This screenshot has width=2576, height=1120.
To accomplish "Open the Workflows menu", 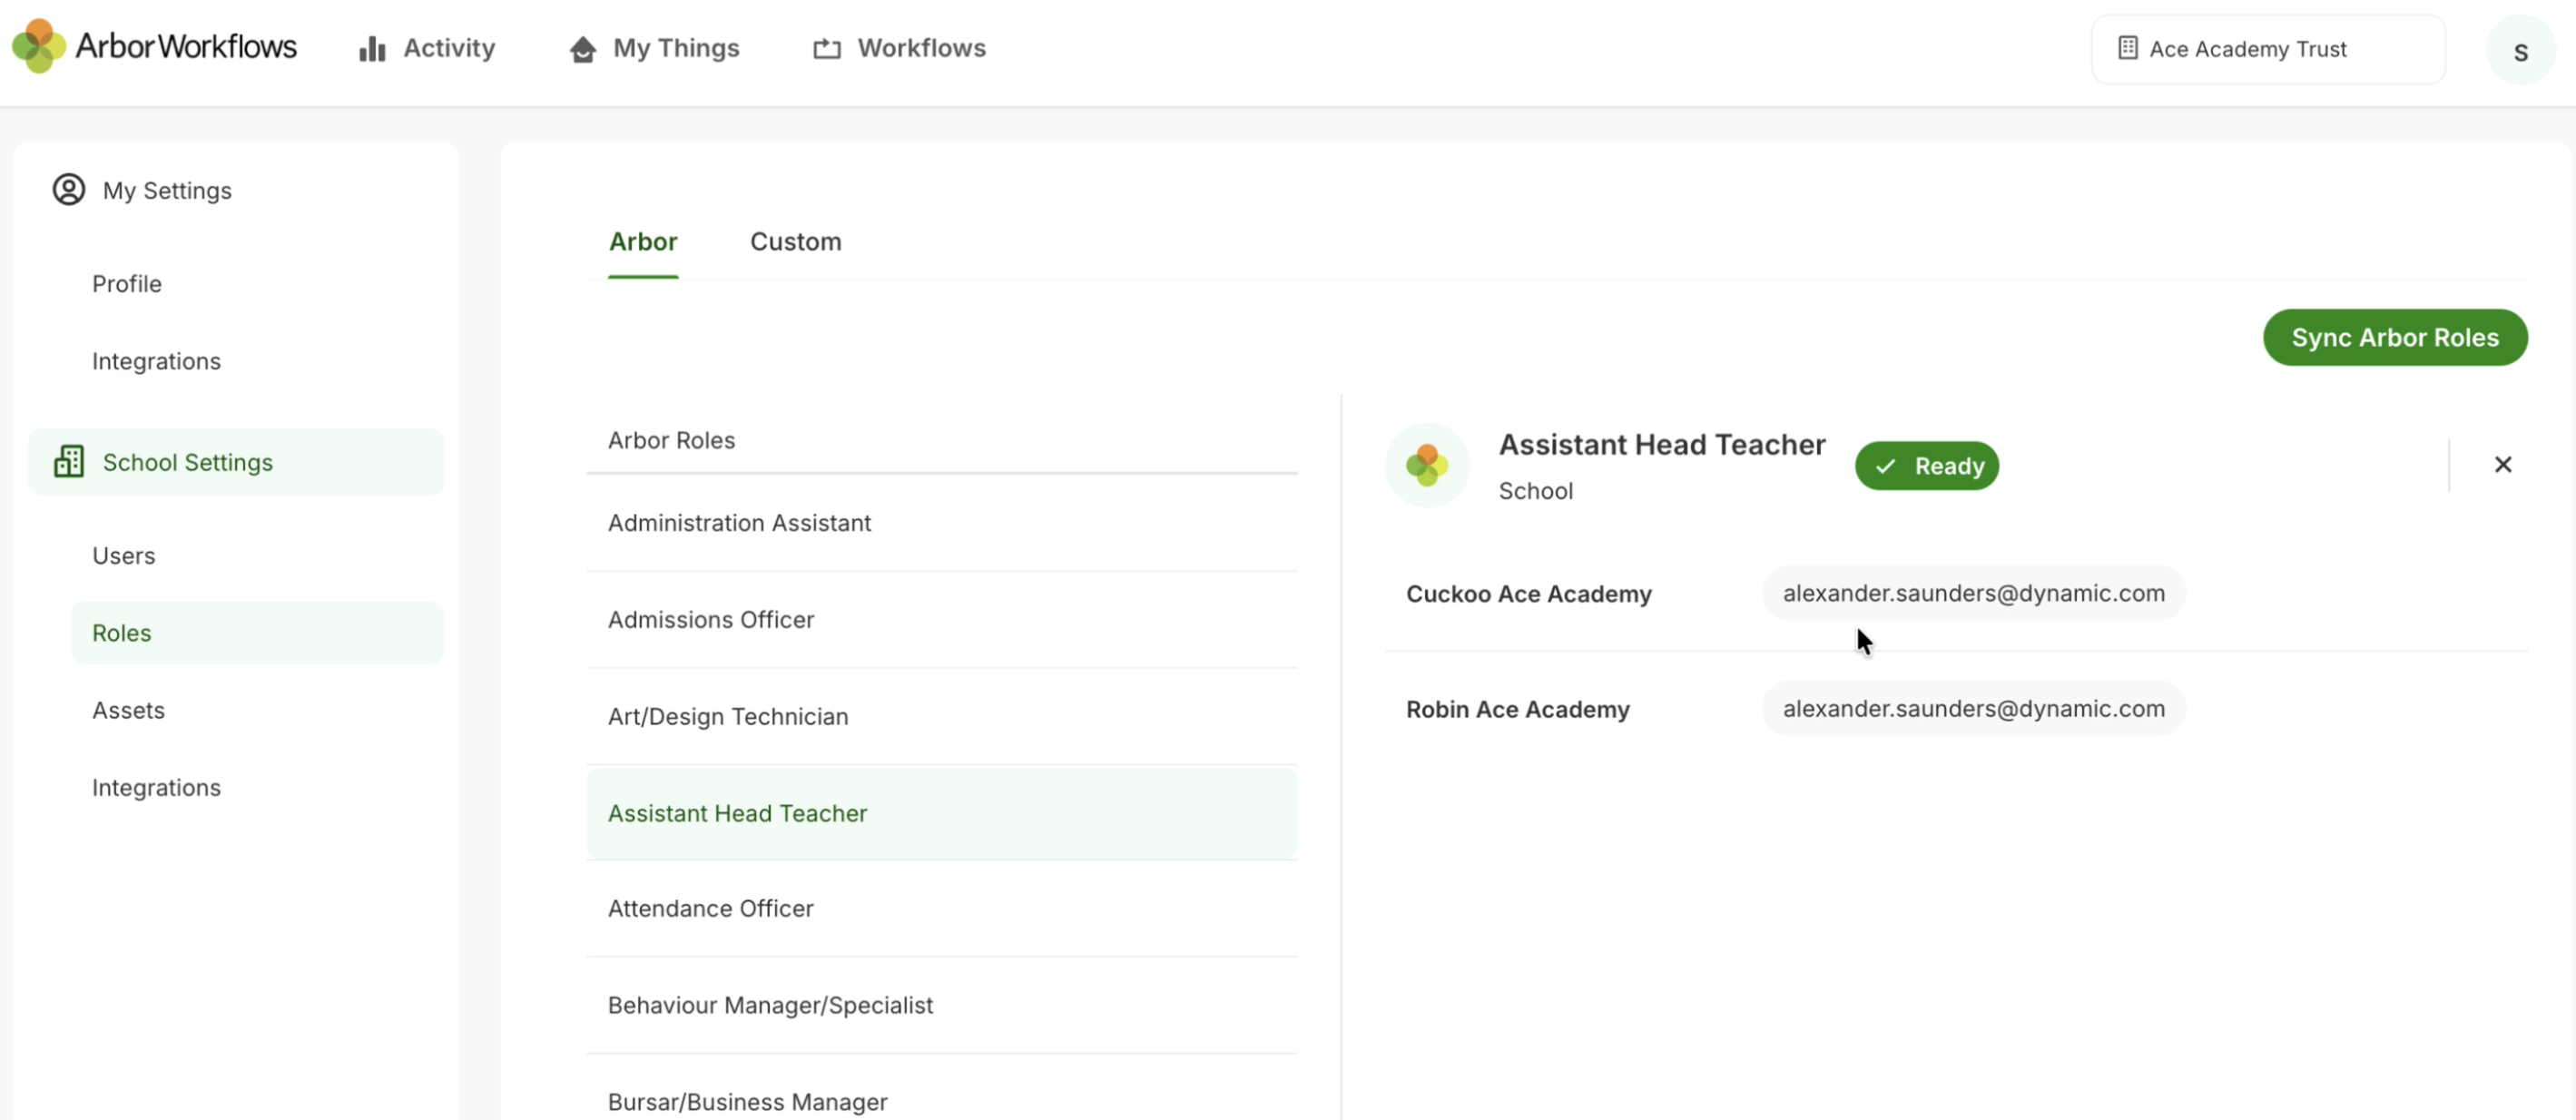I will pos(900,48).
